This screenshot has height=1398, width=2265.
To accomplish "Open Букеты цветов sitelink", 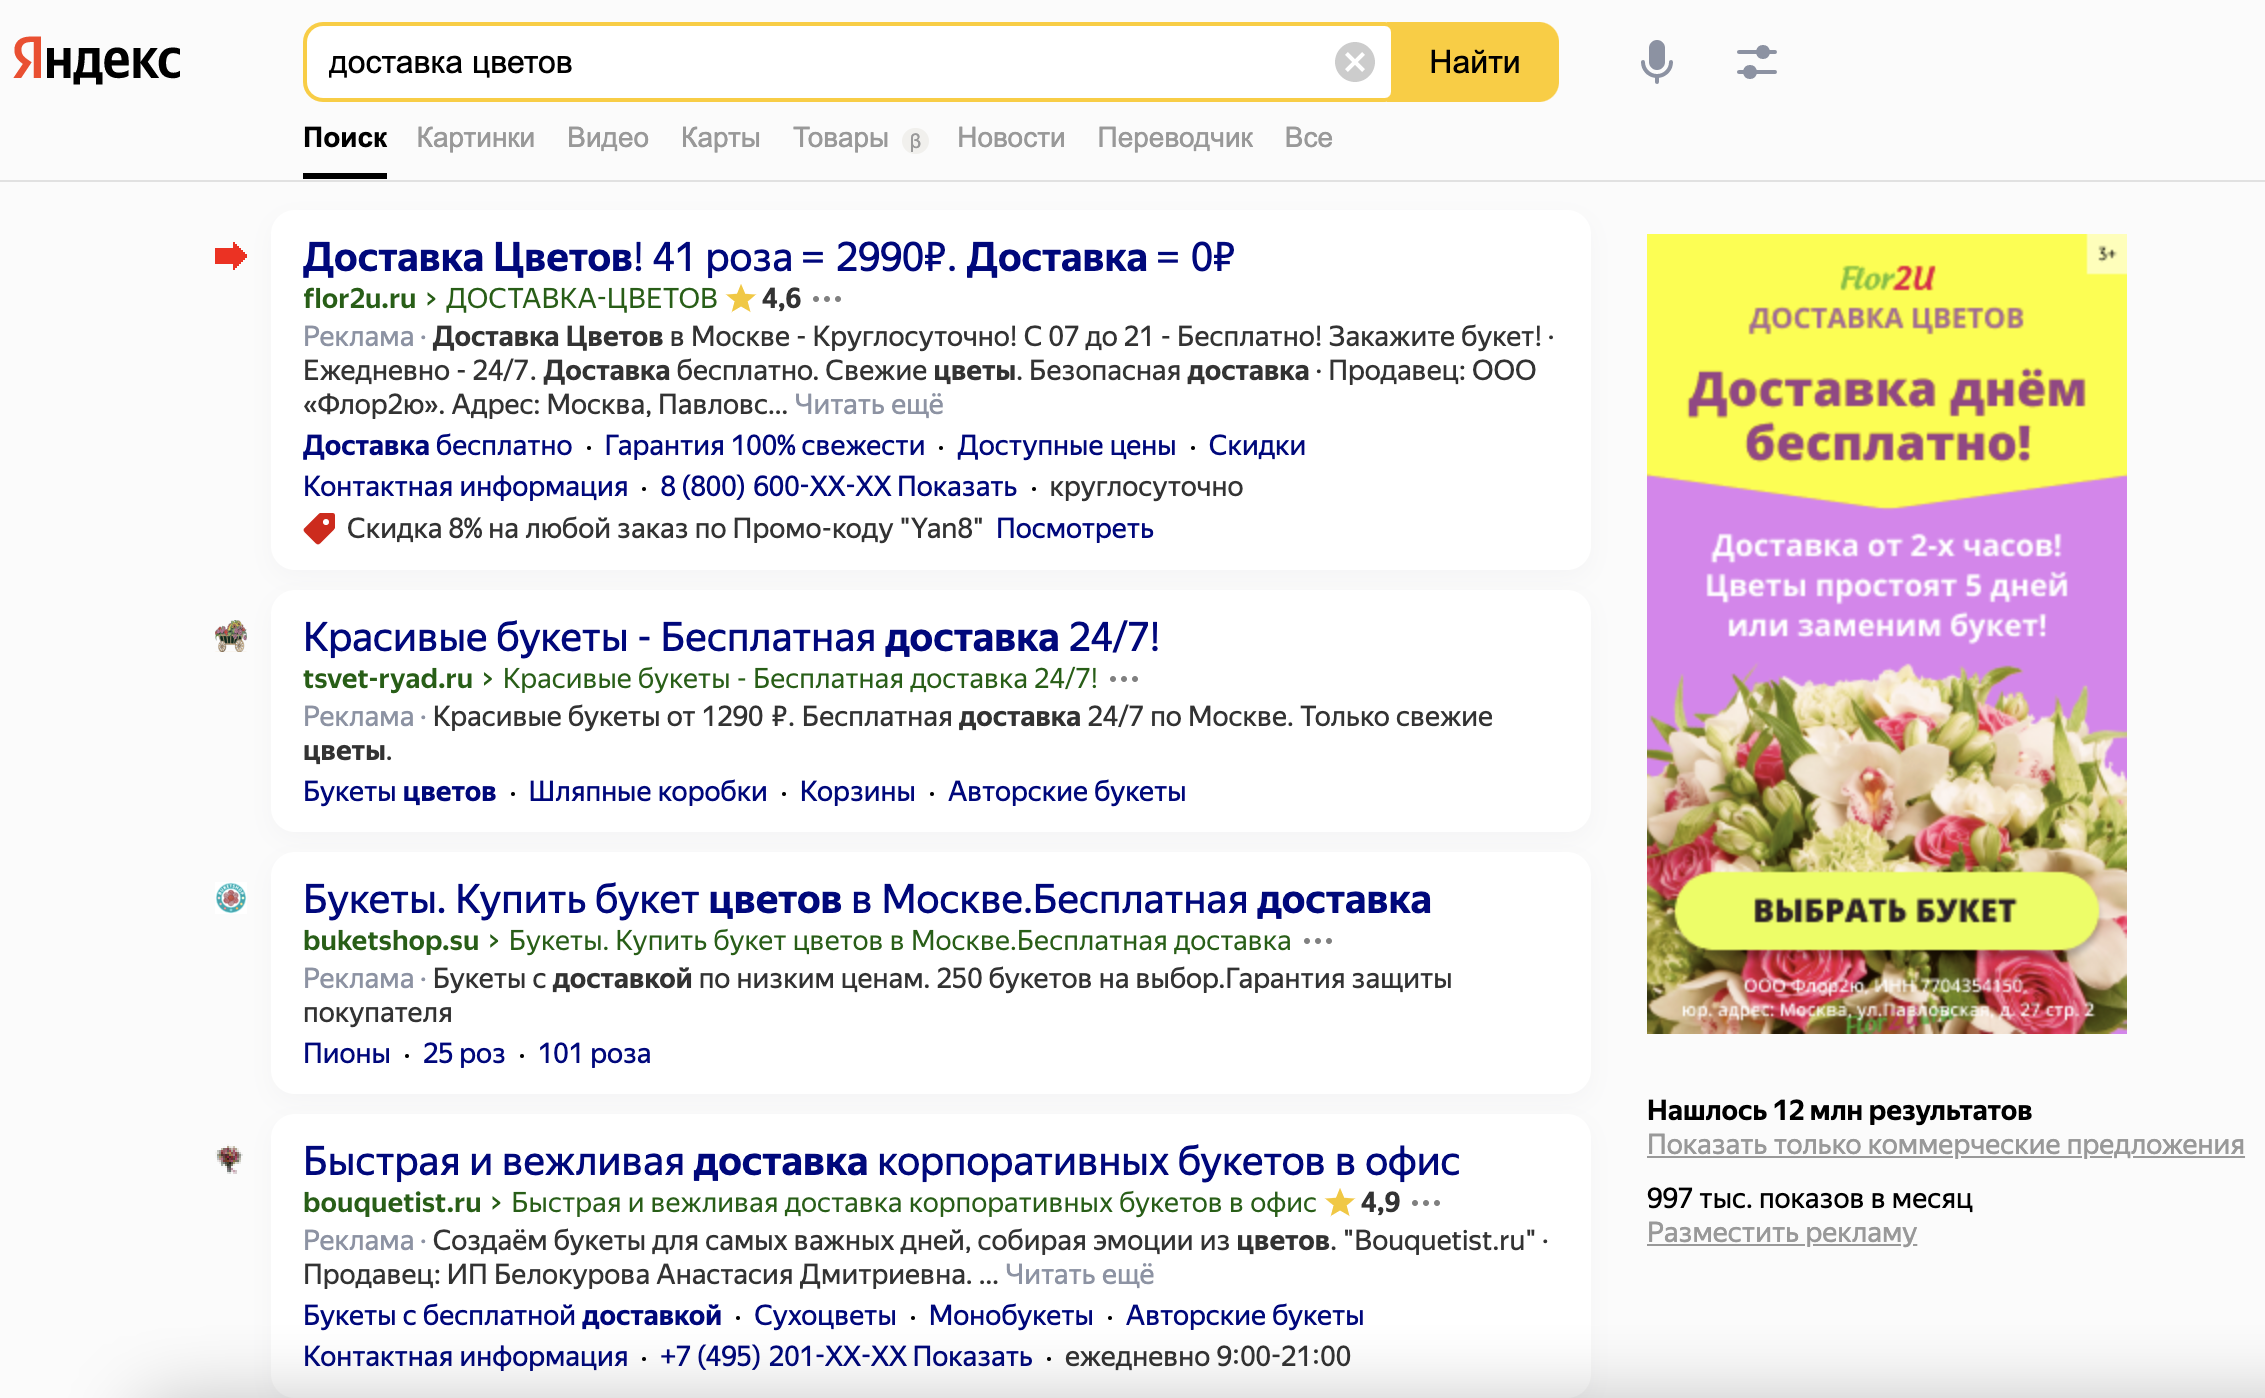I will pos(399,792).
